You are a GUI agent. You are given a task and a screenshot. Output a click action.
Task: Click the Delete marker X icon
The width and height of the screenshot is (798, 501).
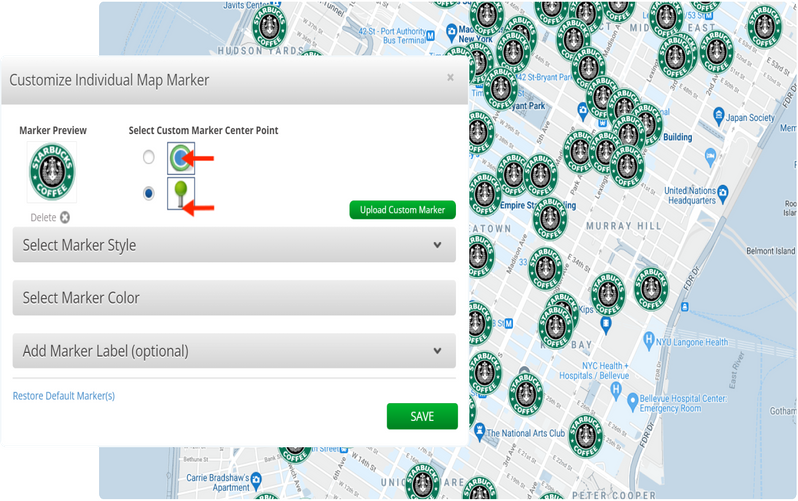[x=65, y=217]
